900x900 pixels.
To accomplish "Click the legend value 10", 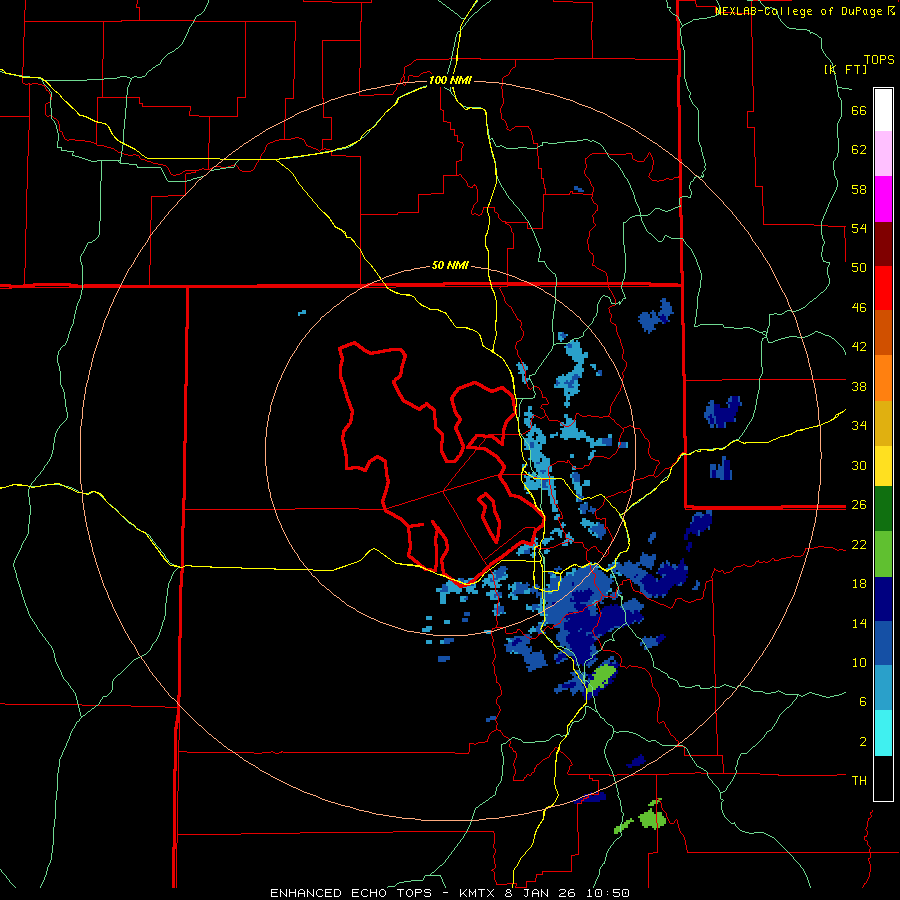I will 859,662.
